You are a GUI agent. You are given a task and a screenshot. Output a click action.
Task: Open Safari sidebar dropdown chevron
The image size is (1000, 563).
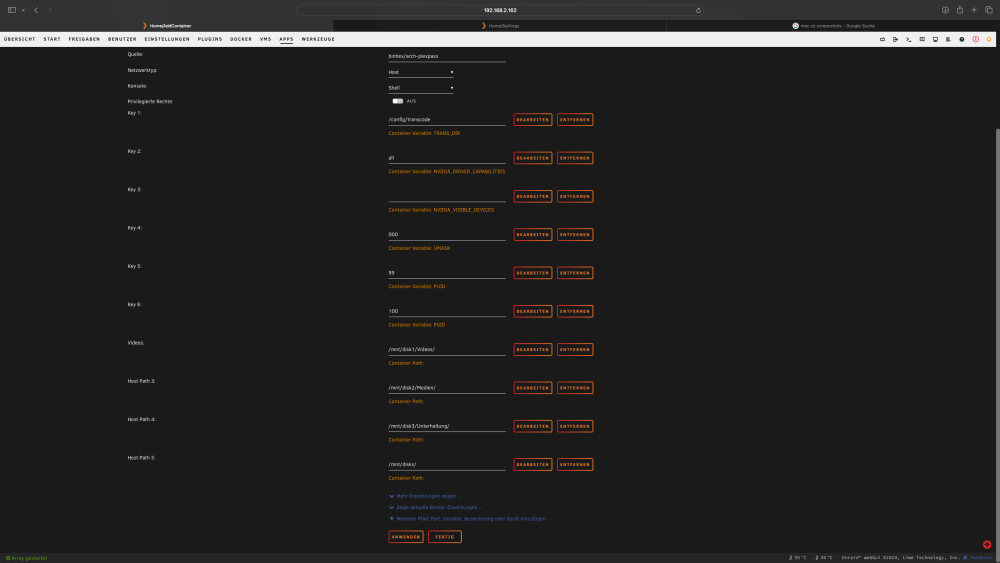(23, 10)
